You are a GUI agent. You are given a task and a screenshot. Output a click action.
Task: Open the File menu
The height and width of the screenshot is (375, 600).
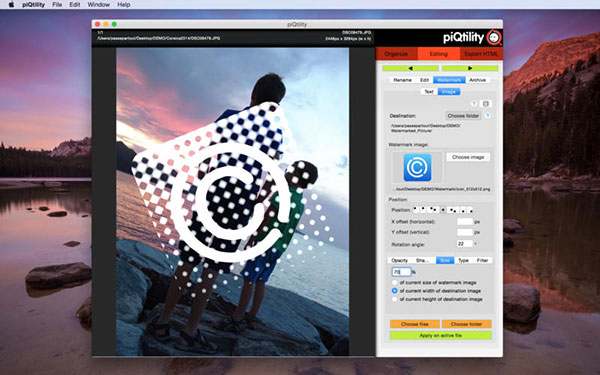pyautogui.click(x=57, y=5)
